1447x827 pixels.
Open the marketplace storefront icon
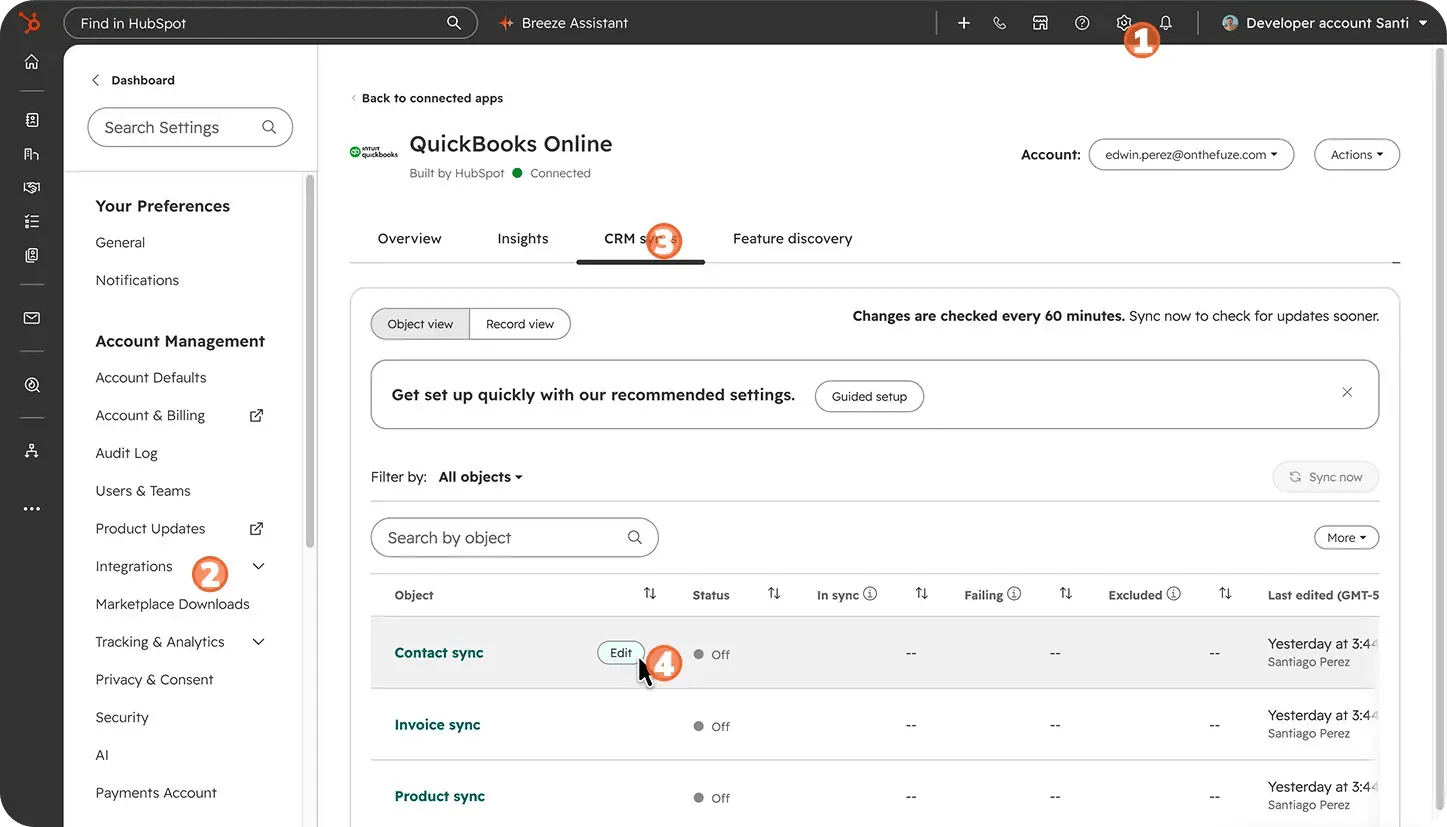click(x=1041, y=23)
